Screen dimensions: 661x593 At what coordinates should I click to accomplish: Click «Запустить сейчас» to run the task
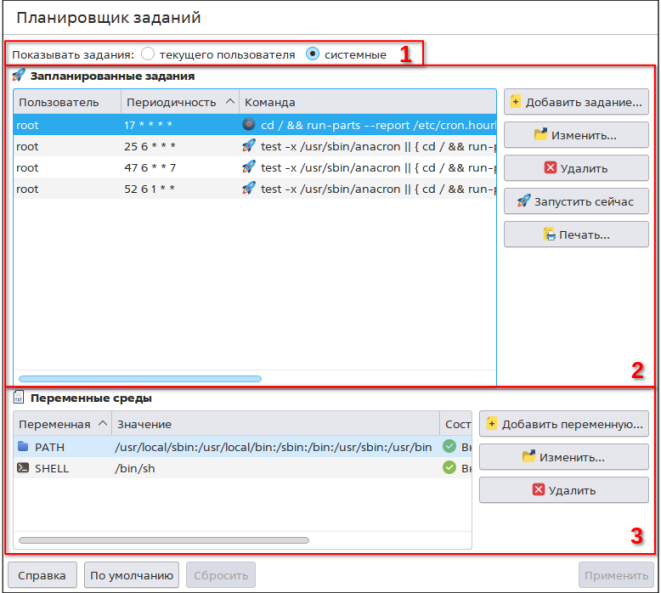tap(575, 201)
